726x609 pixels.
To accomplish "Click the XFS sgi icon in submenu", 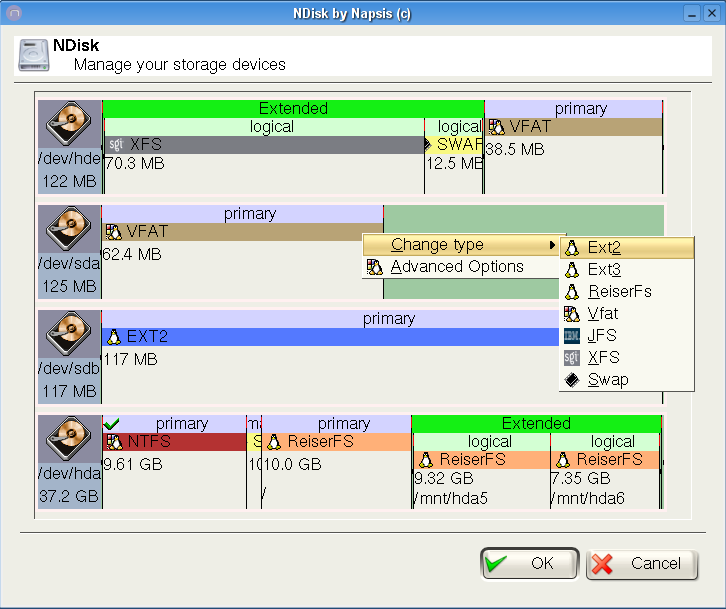I will [572, 358].
